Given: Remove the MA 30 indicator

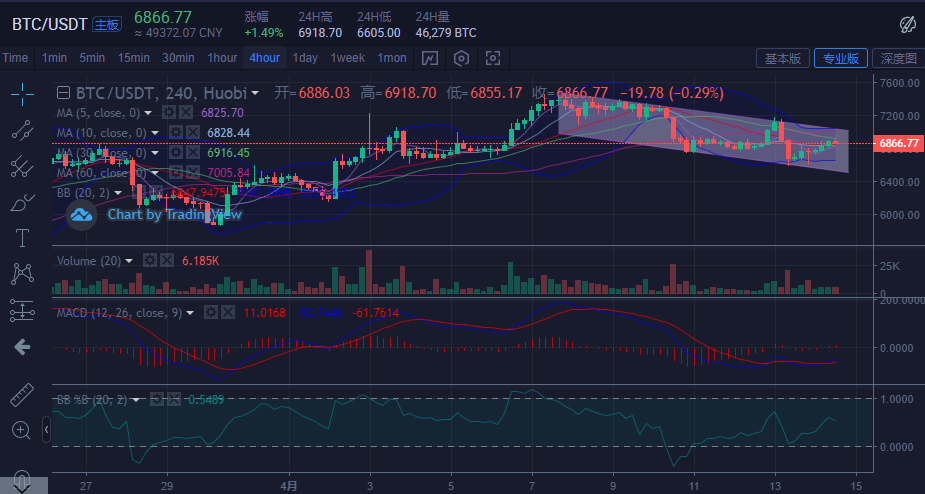Looking at the screenshot, I should coord(192,153).
